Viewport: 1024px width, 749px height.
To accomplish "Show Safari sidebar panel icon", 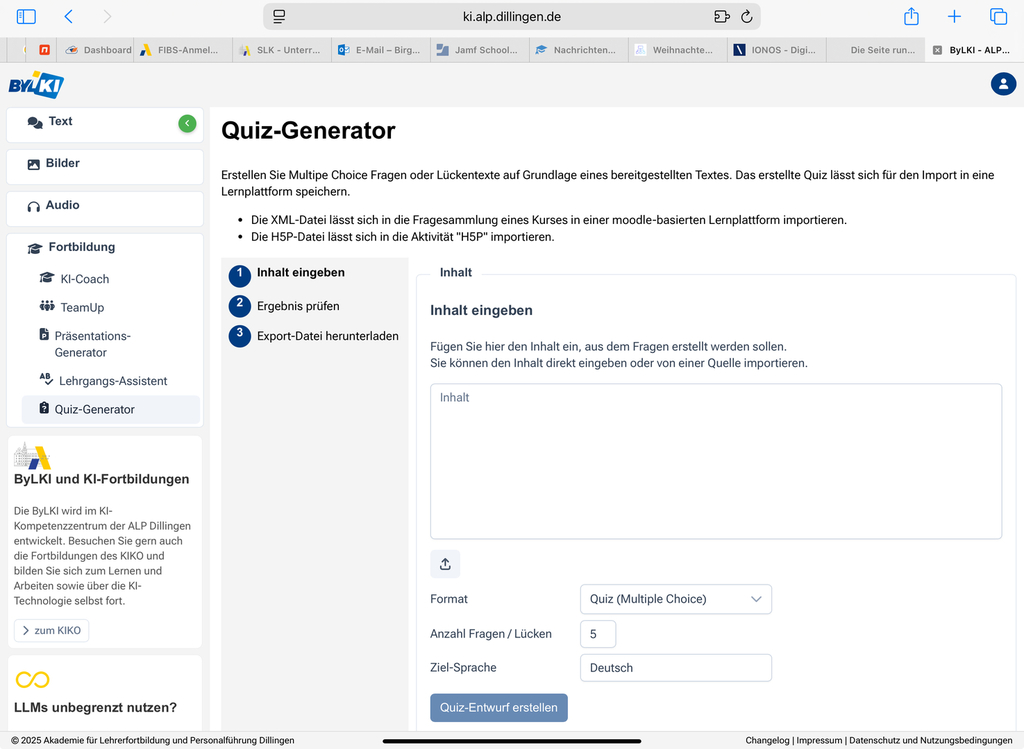I will pos(26,16).
